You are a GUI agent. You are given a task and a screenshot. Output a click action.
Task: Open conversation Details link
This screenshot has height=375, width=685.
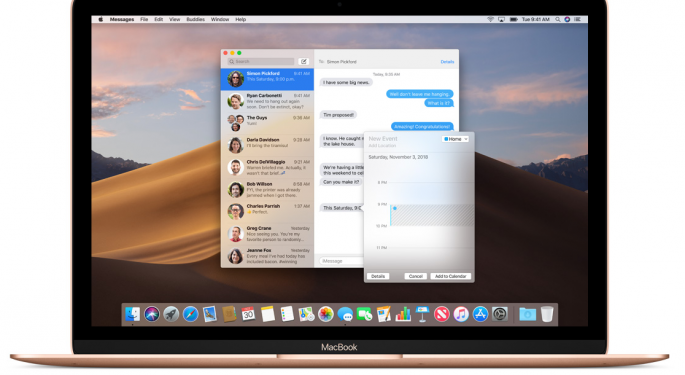[x=447, y=62]
